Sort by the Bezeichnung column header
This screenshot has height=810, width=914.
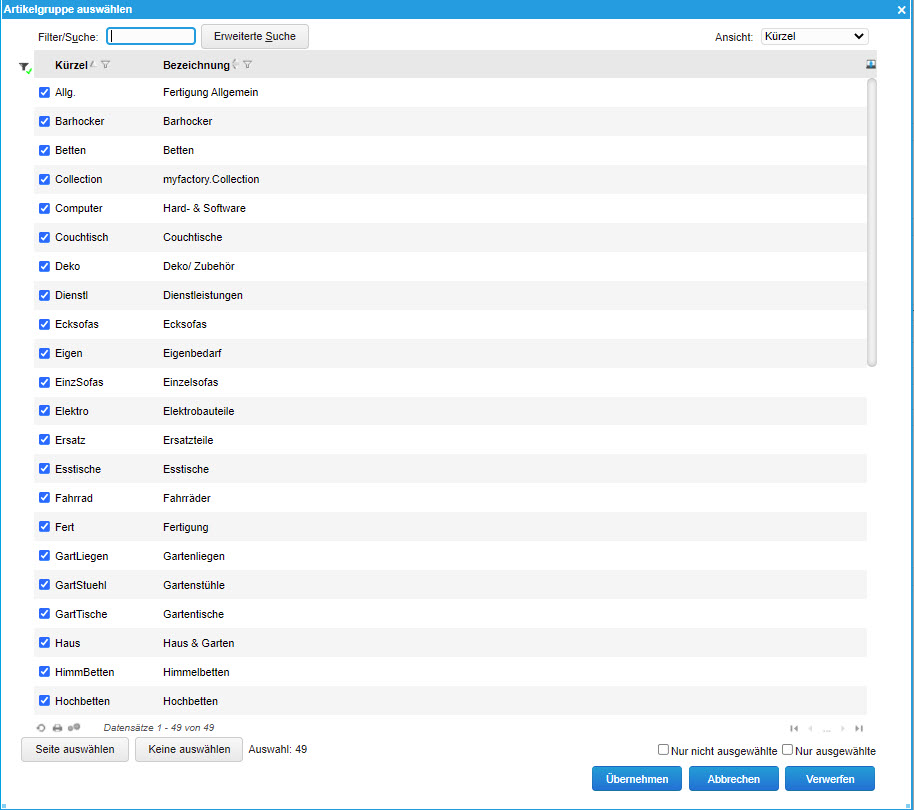point(195,66)
